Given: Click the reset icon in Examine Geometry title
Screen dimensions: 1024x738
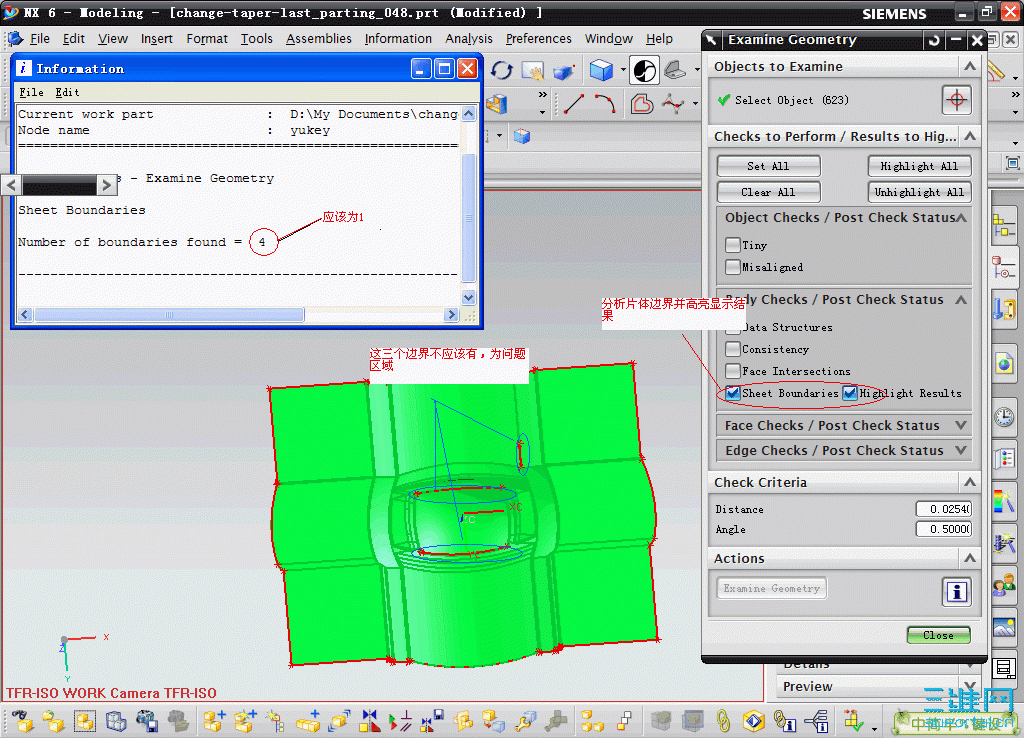Looking at the screenshot, I should pos(934,40).
